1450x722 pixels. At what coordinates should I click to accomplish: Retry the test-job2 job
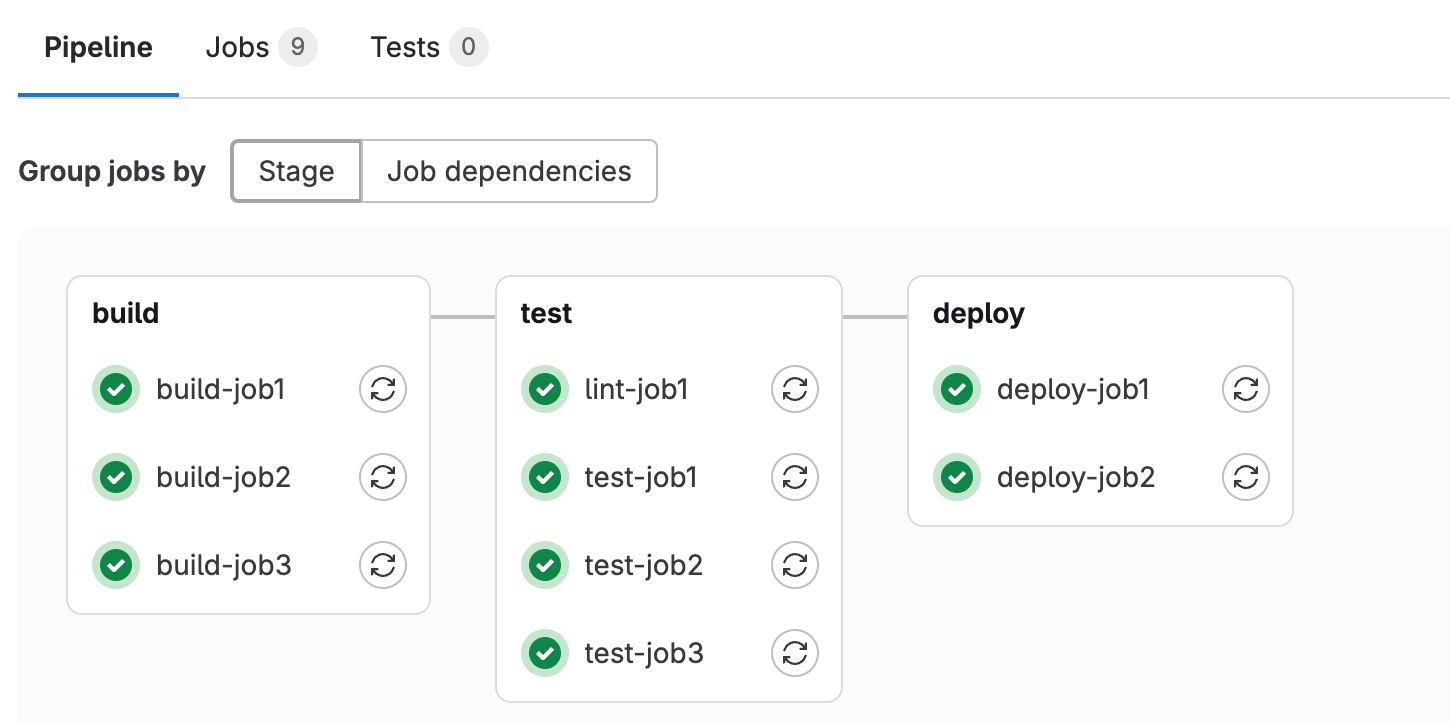794,565
